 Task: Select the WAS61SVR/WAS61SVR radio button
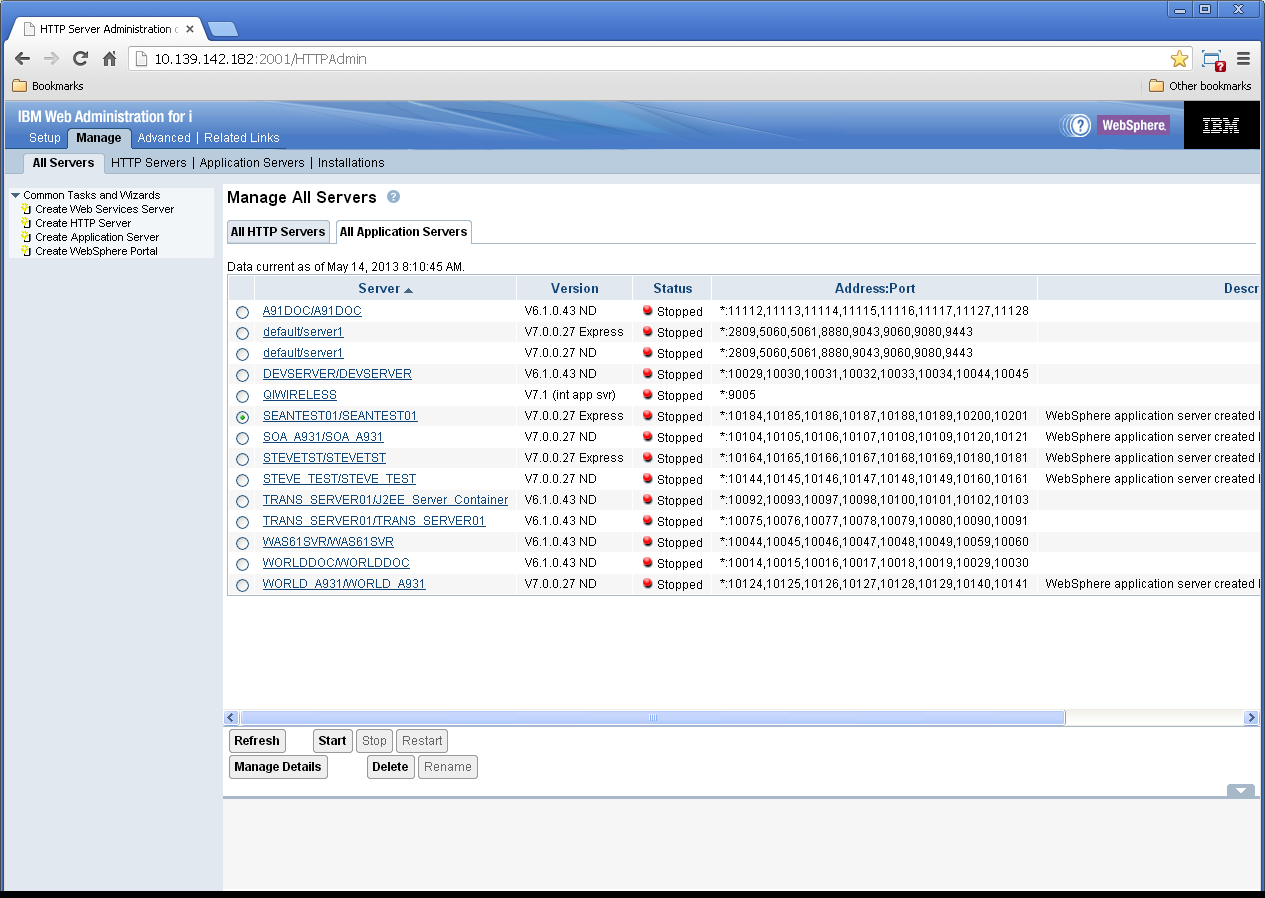point(242,543)
